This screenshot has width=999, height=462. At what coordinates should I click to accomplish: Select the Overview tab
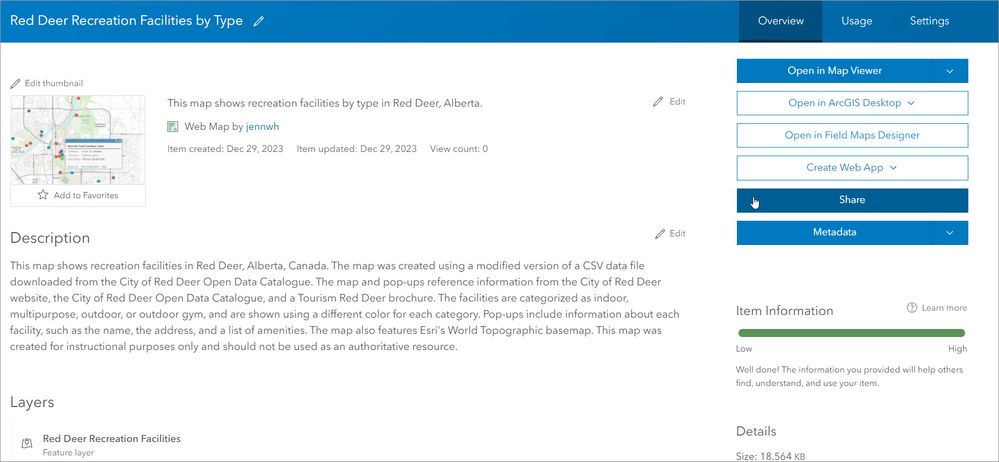[x=781, y=21]
